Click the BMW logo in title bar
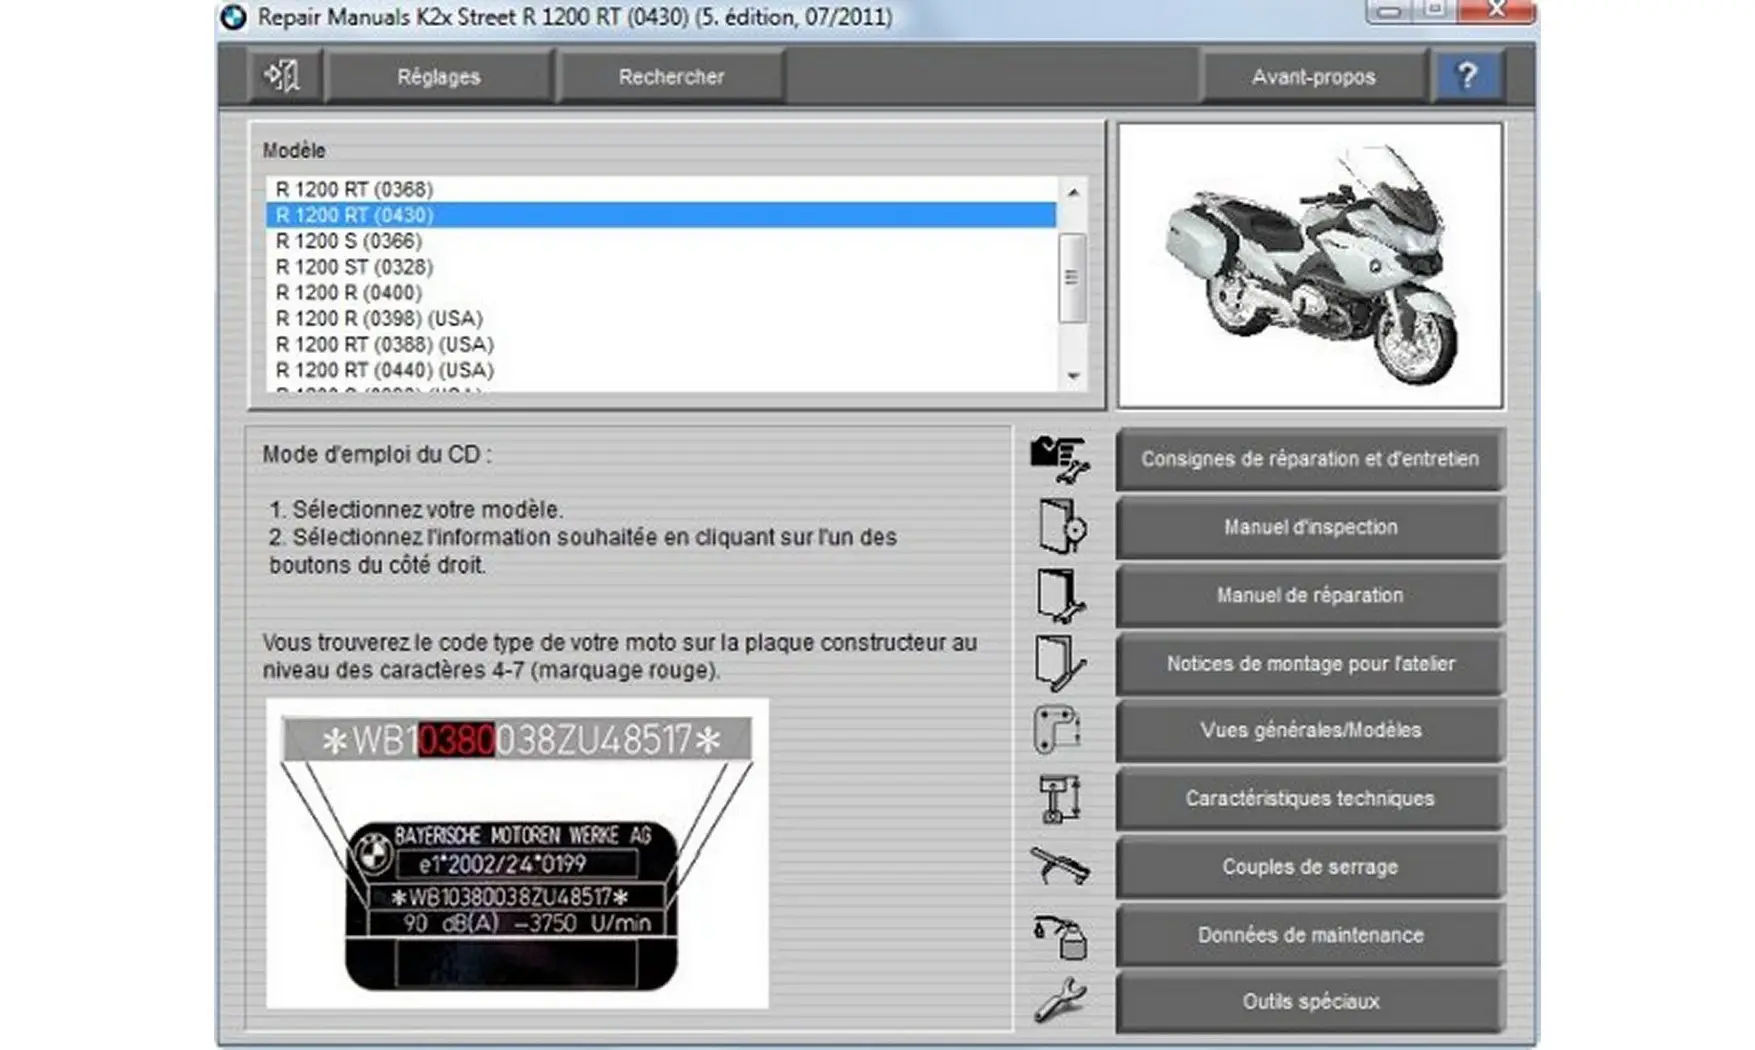This screenshot has height=1050, width=1755. pos(234,17)
